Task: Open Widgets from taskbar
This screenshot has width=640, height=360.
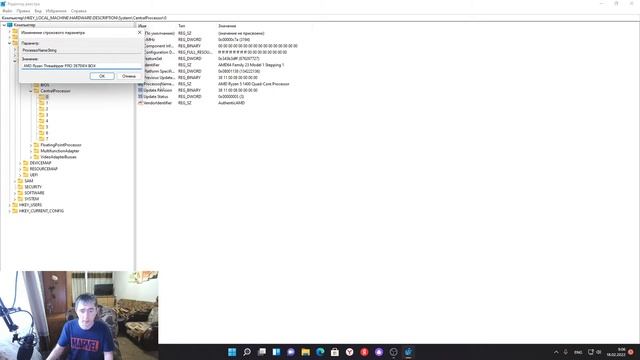Action: click(276, 352)
